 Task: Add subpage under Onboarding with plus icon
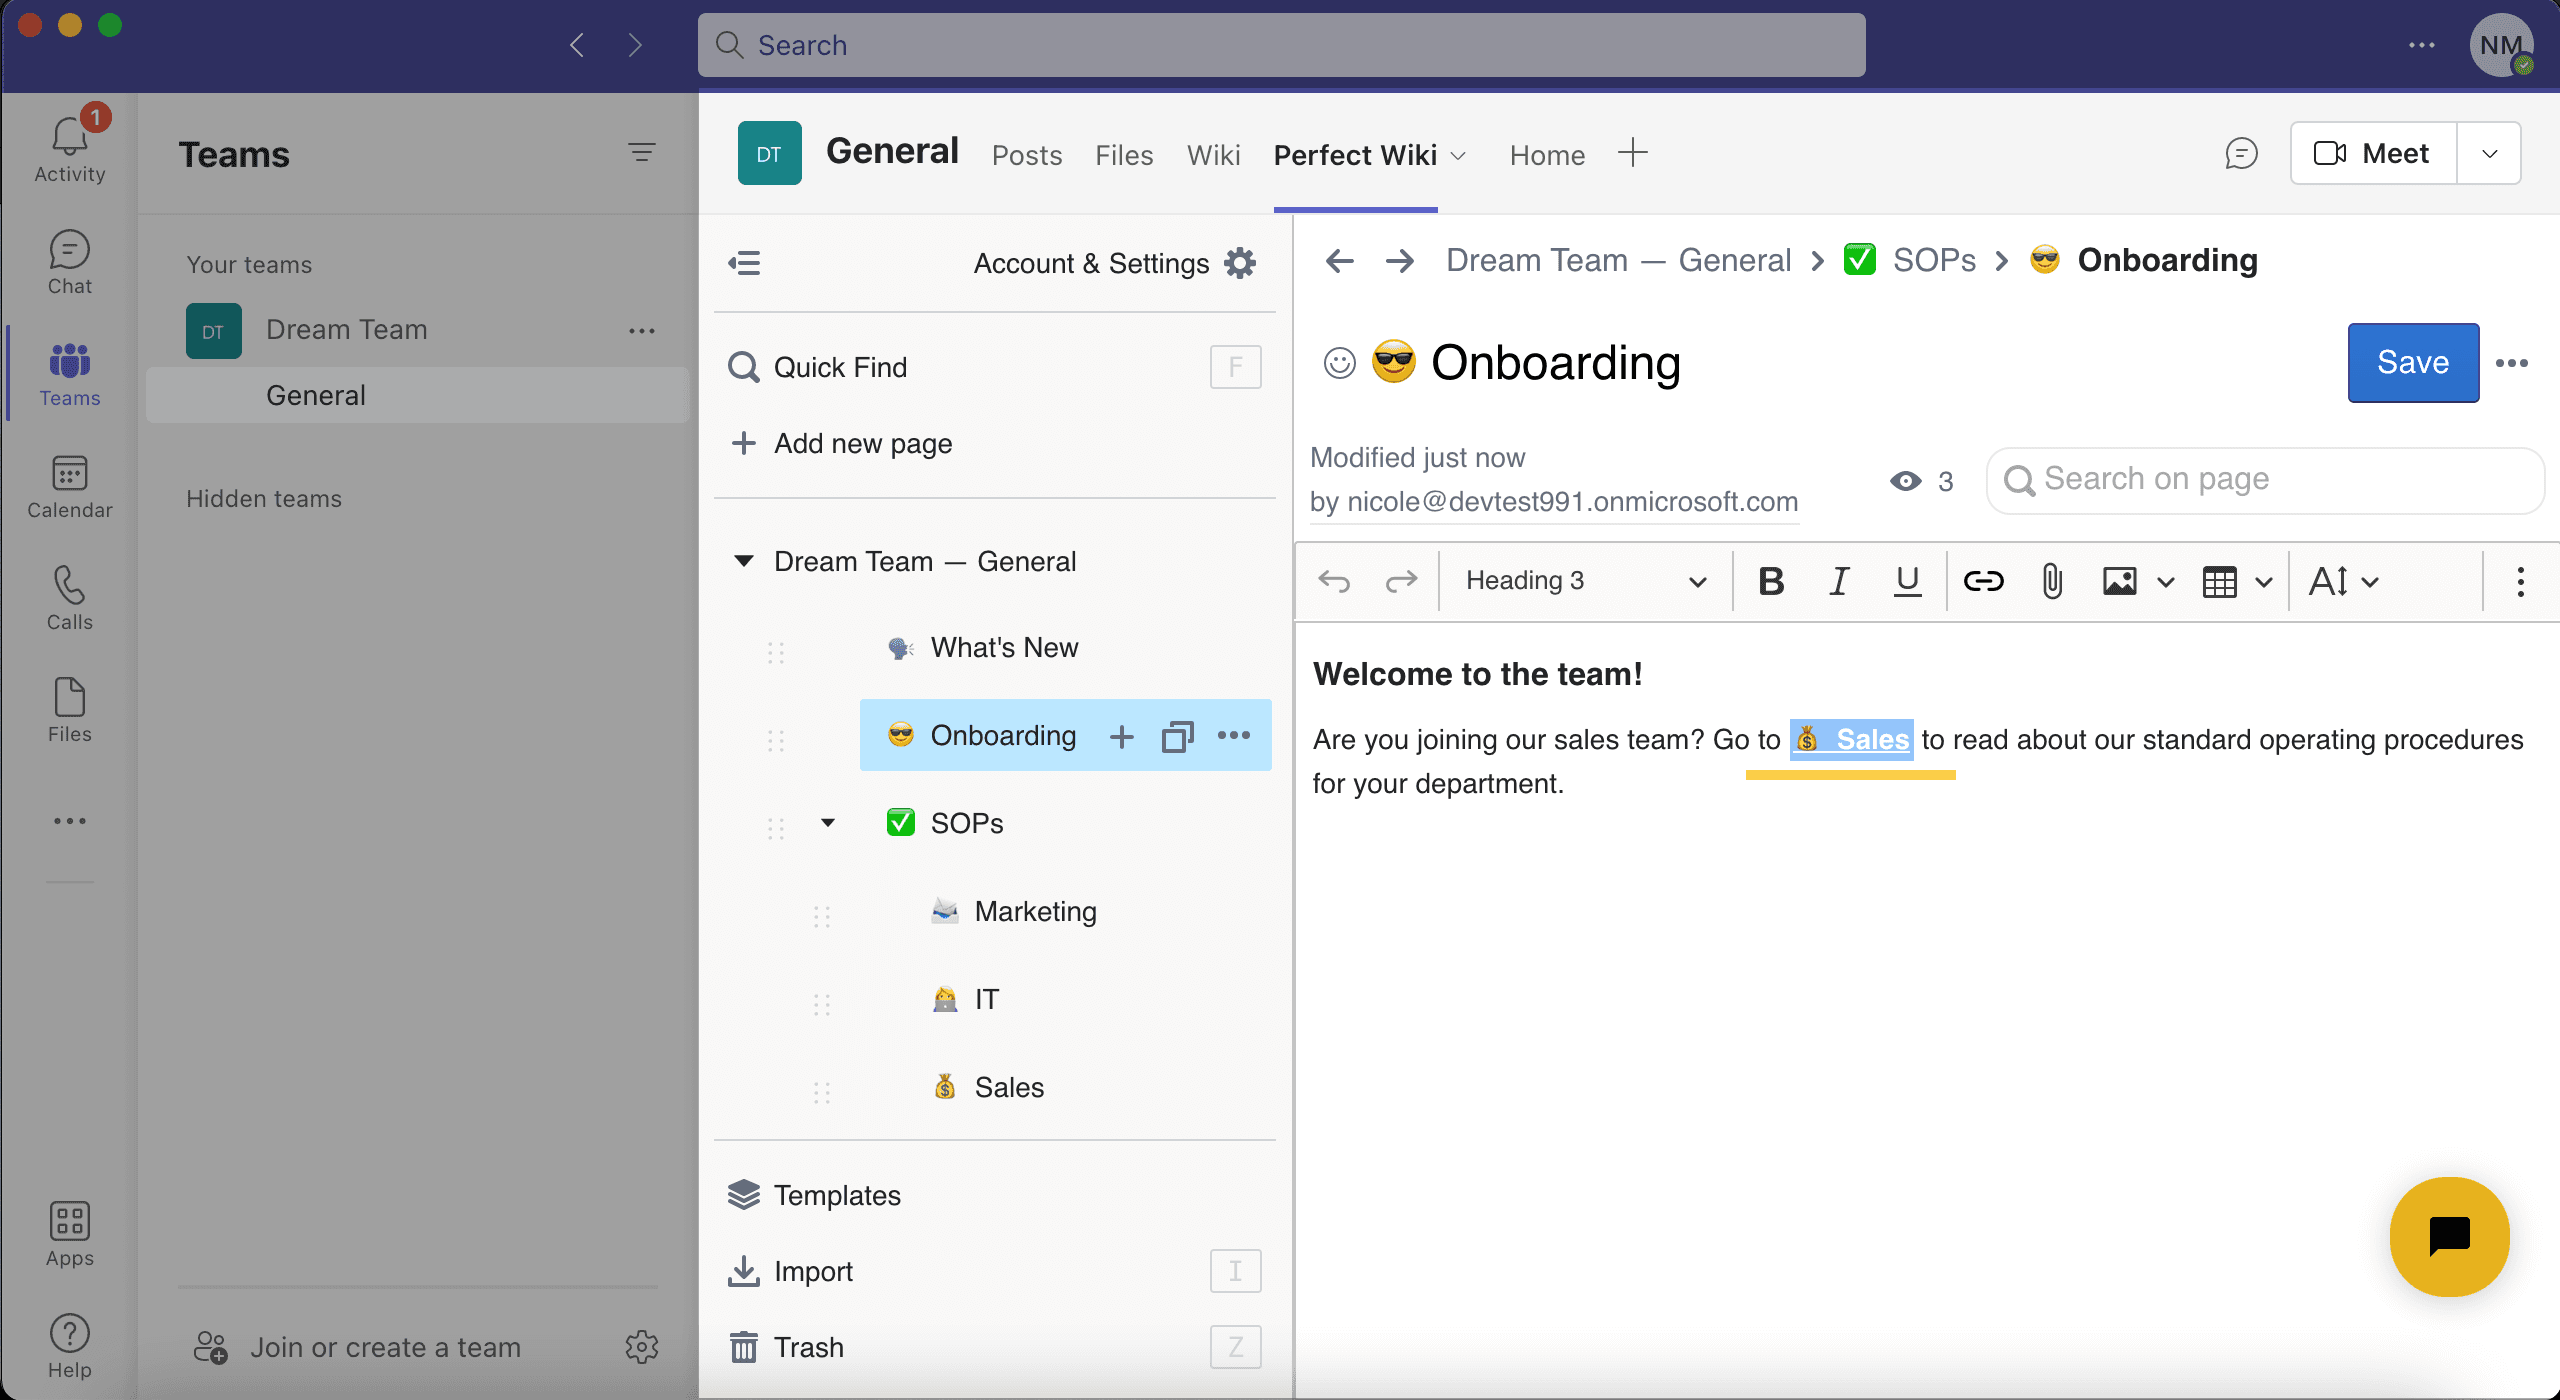tap(1122, 737)
